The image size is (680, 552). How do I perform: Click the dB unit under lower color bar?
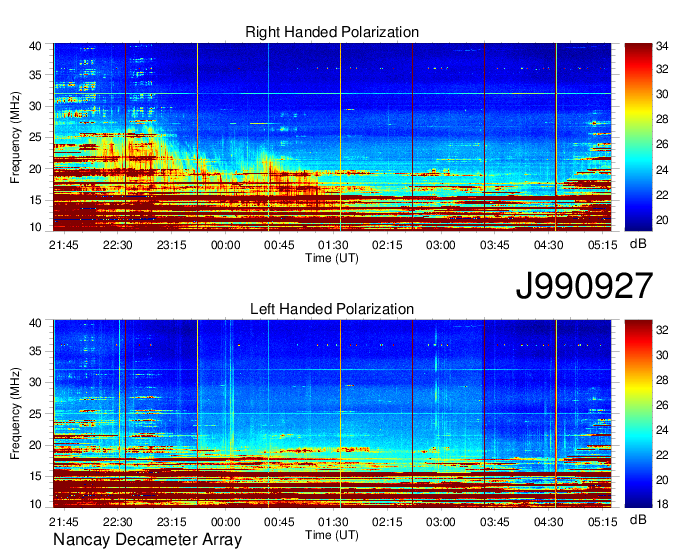click(x=638, y=520)
